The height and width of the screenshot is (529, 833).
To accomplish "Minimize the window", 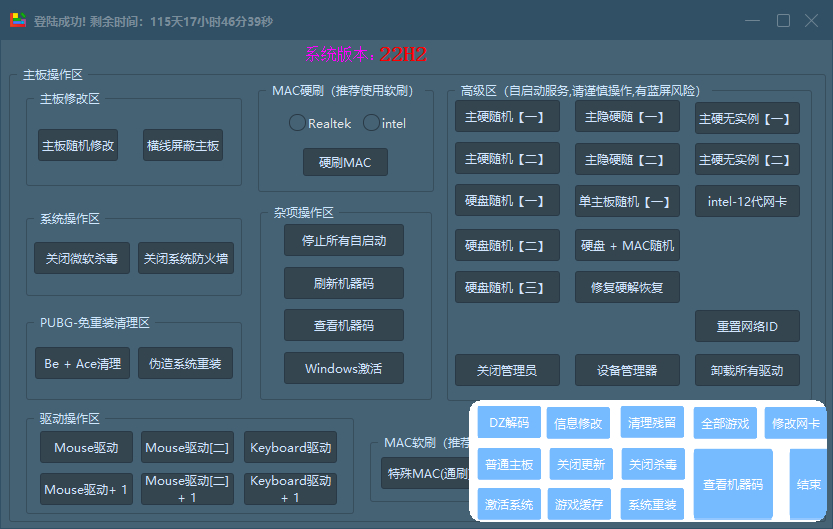I will (x=750, y=21).
